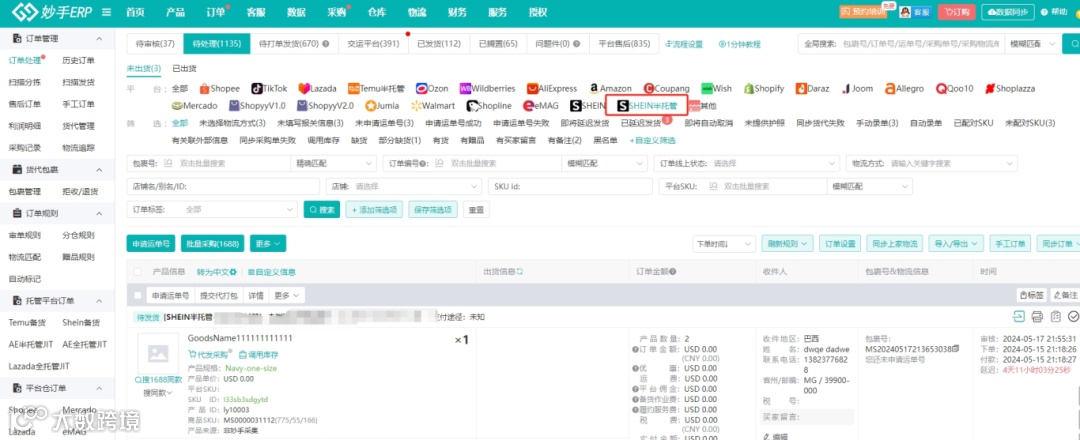
Task: Click the refresh icon next to 出货信息
Action: pos(520,271)
